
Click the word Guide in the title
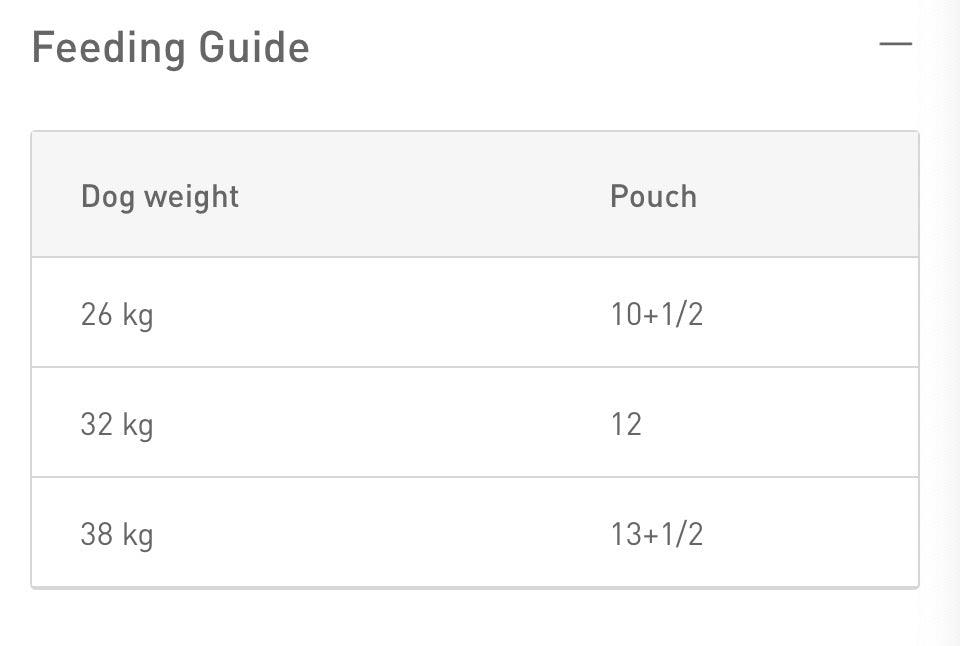(255, 47)
